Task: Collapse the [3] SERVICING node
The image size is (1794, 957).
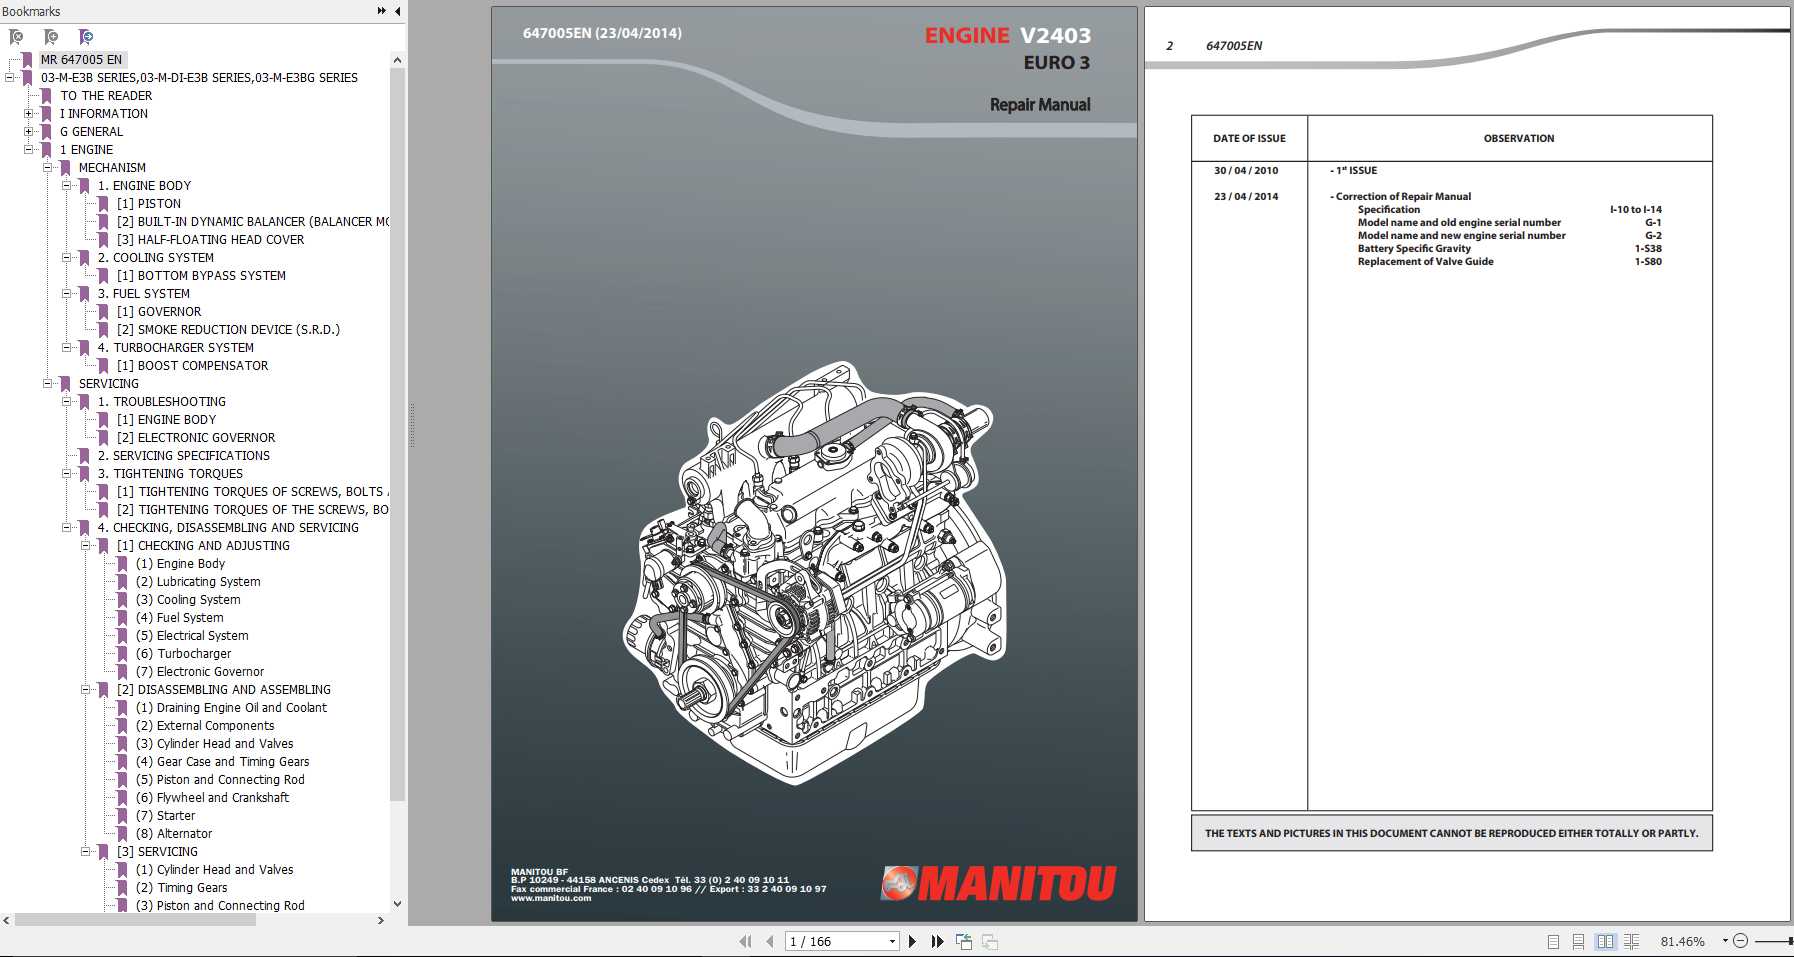Action: 86,851
